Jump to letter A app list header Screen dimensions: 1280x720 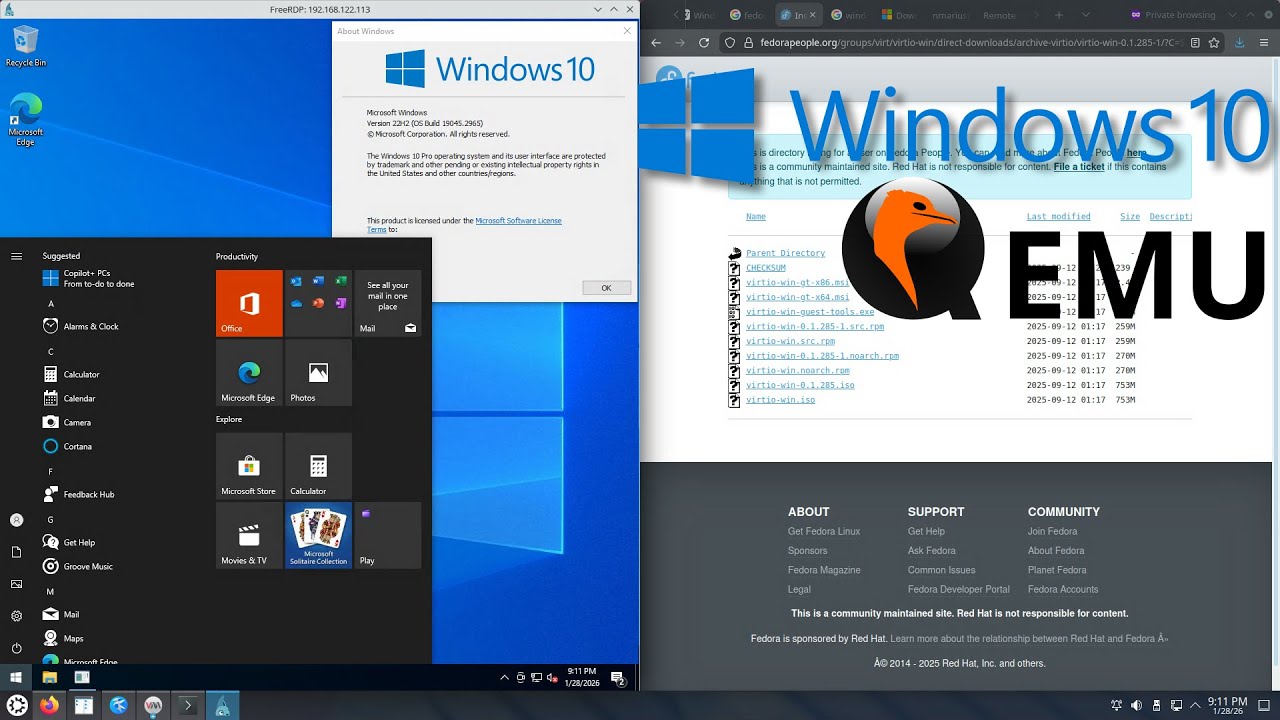click(51, 303)
